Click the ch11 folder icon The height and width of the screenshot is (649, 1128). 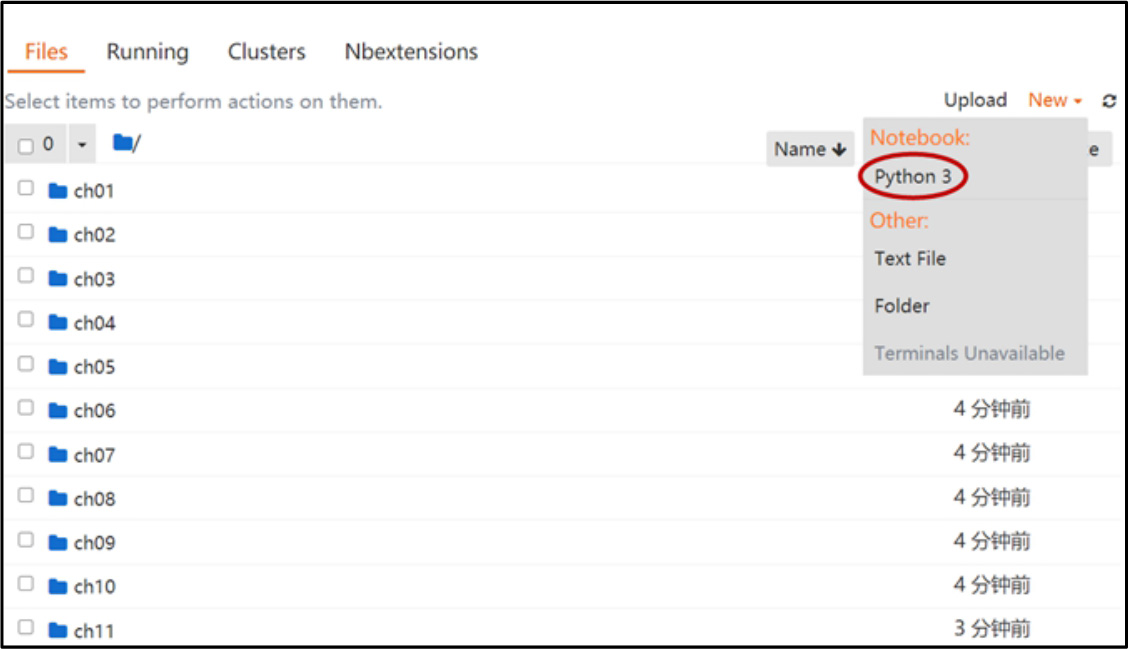click(x=58, y=631)
